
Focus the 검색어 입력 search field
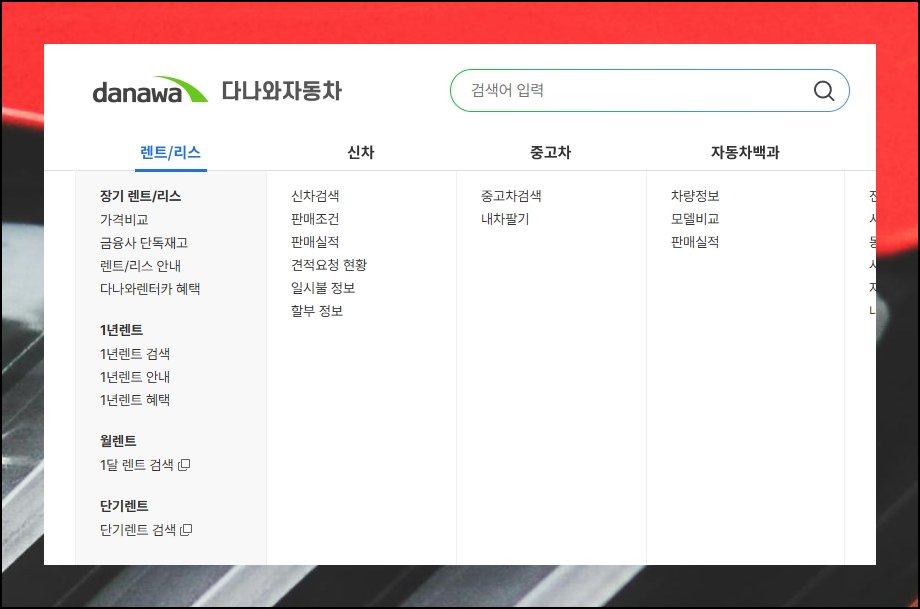click(650, 90)
